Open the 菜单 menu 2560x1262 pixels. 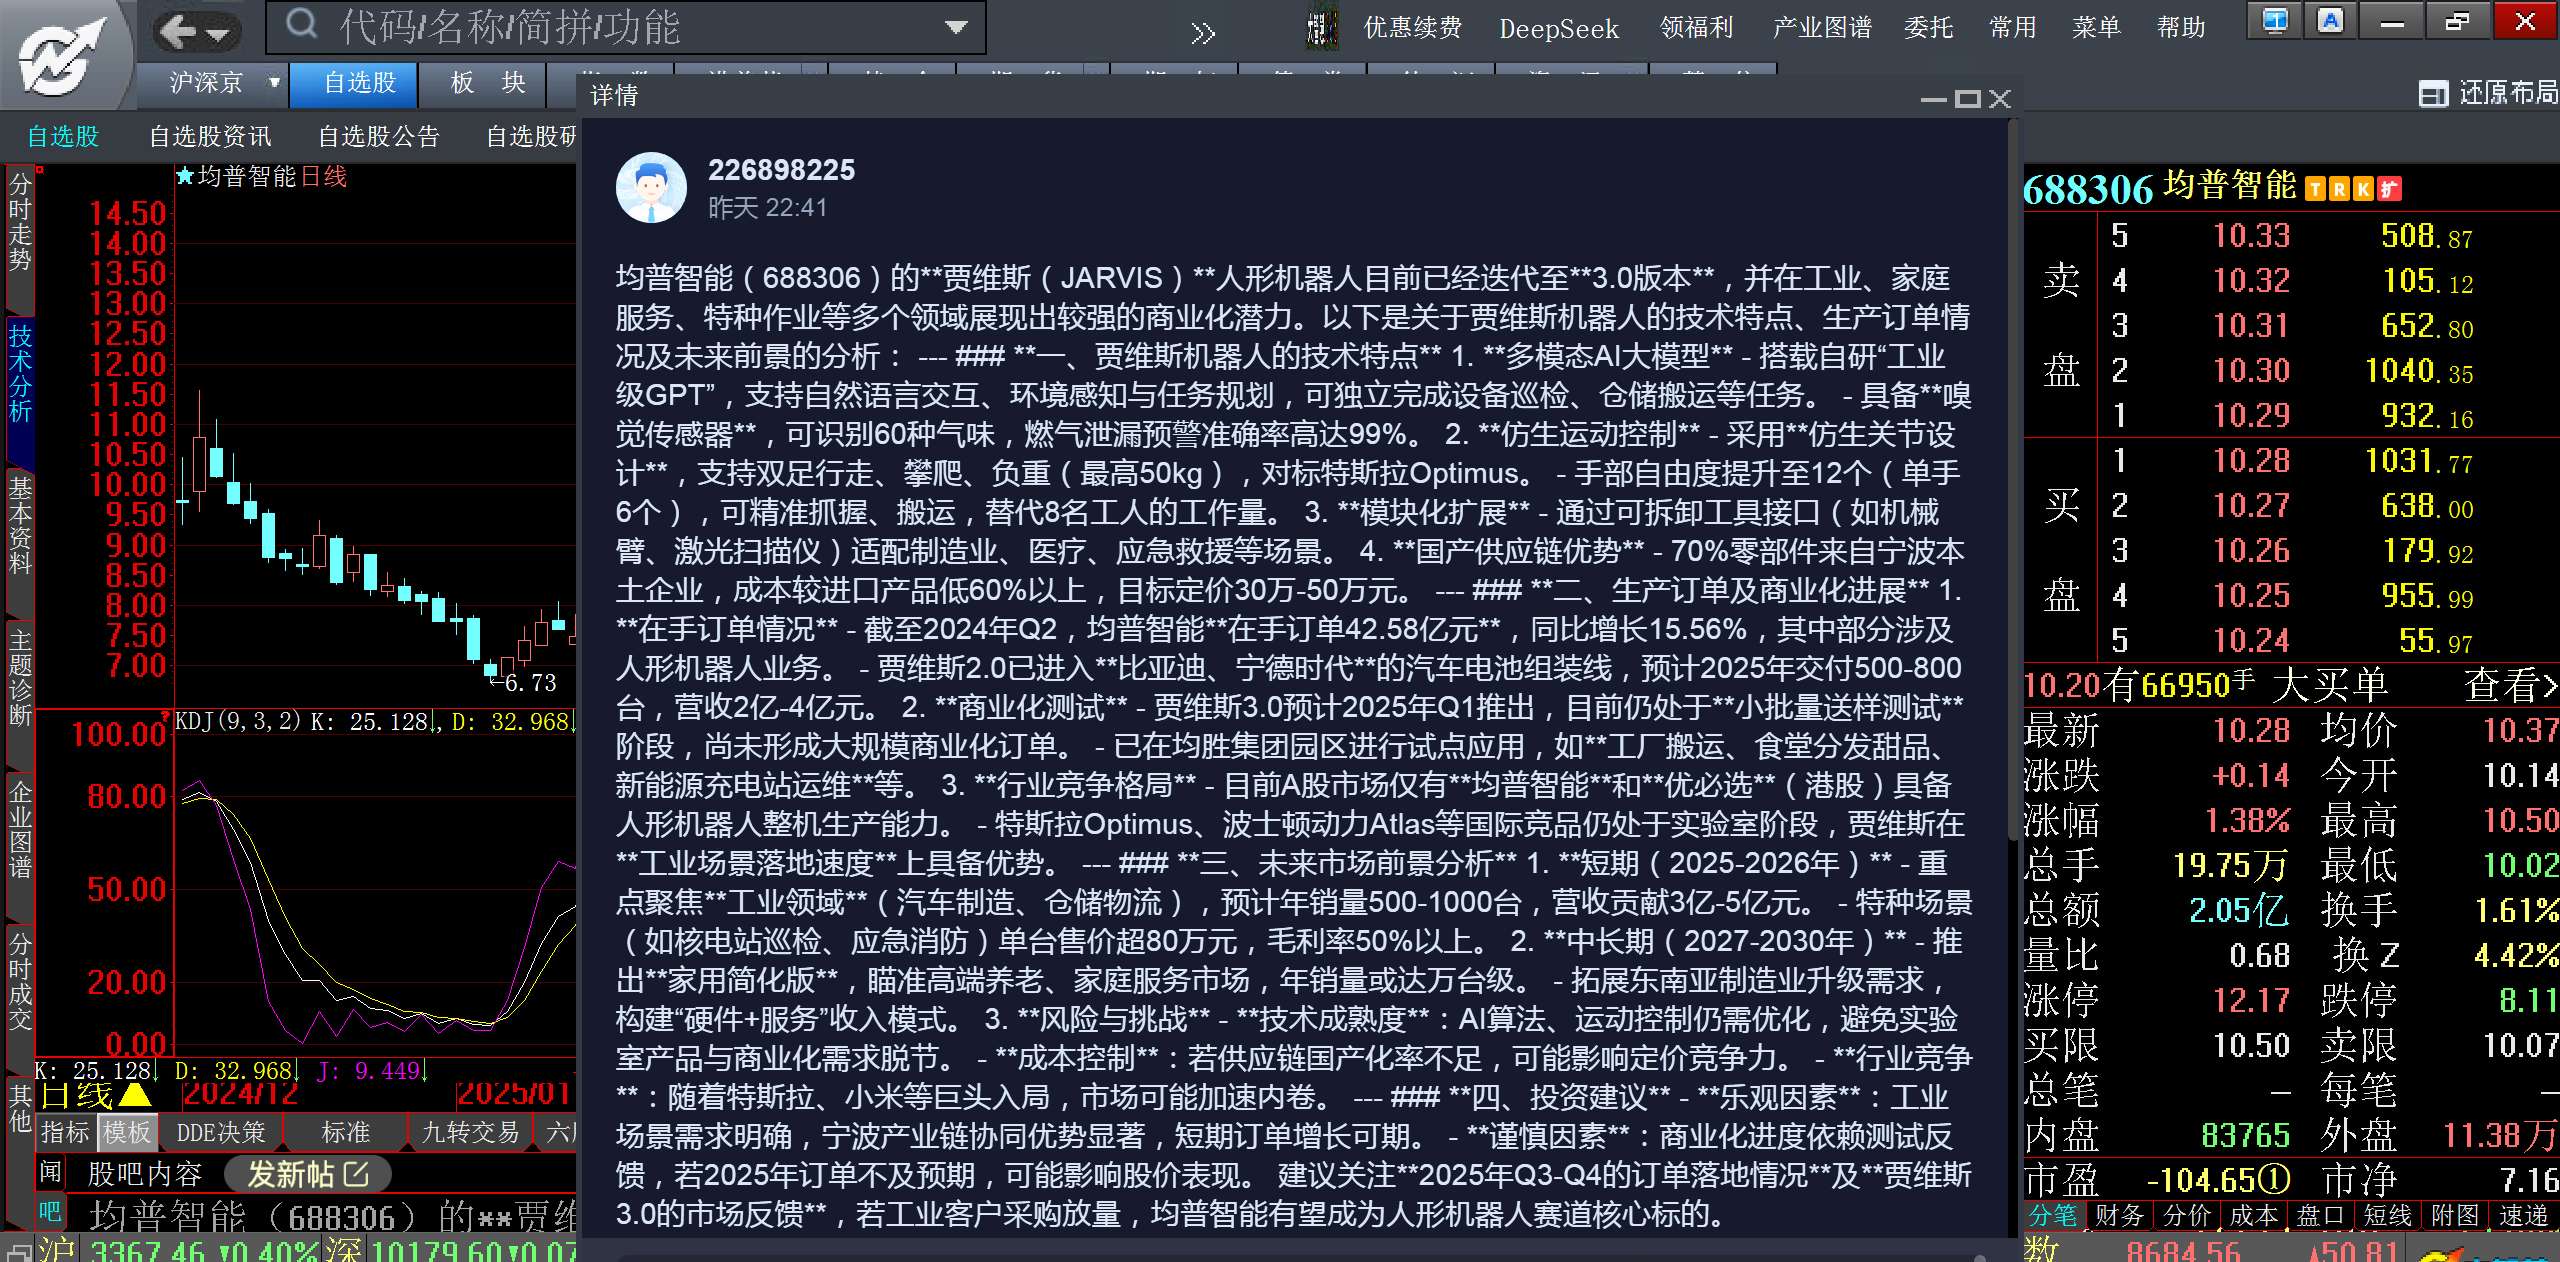click(2096, 28)
